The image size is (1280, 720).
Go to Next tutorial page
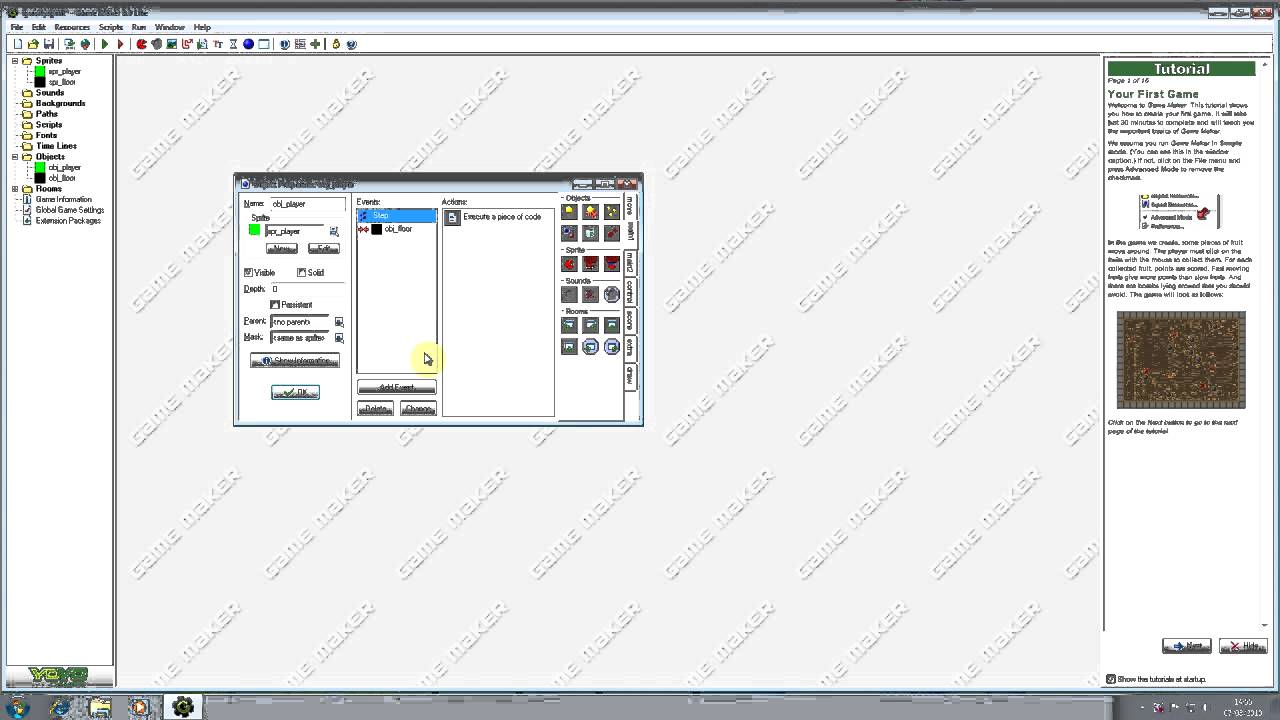point(1187,646)
